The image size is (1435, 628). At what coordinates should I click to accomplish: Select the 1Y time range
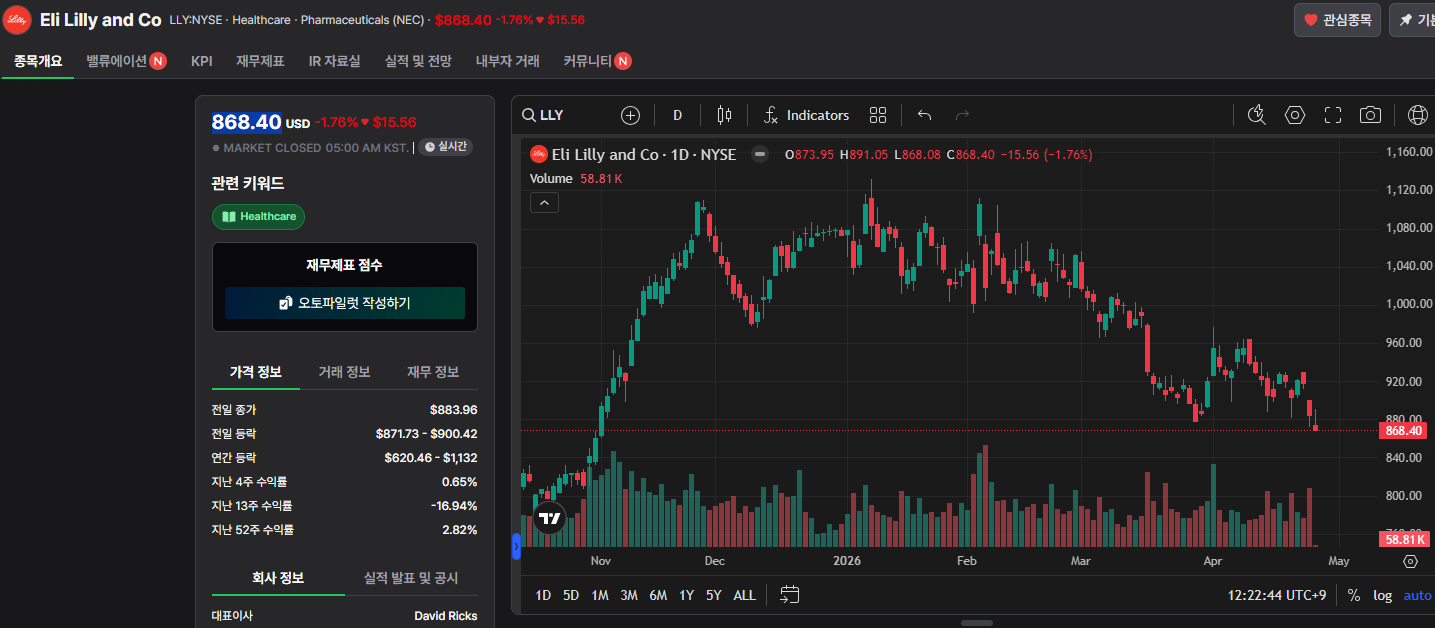[x=686, y=595]
